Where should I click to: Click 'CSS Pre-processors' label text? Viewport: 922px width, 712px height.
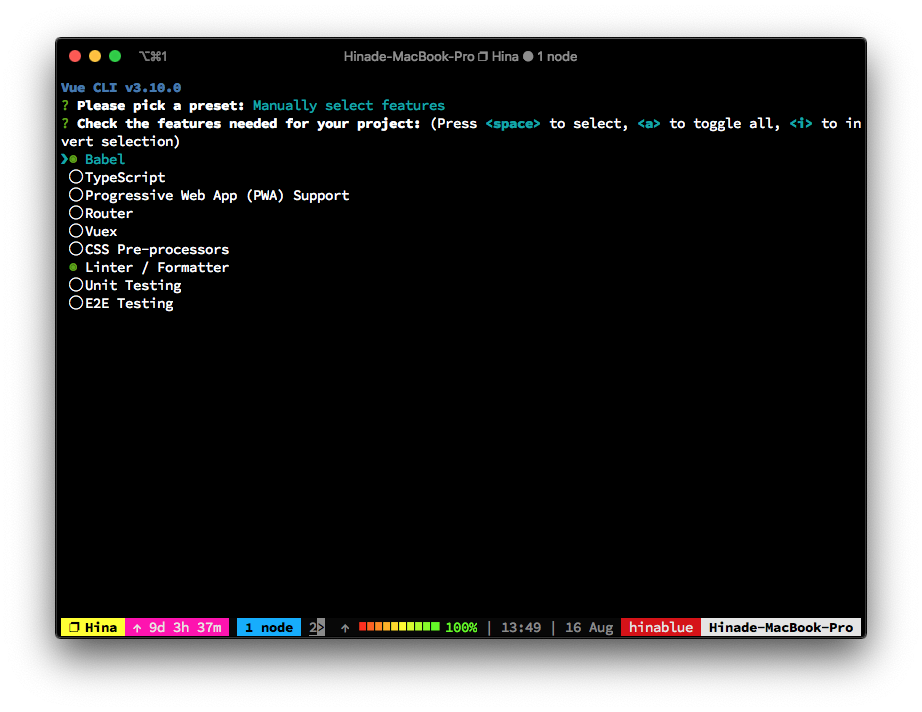[157, 250]
